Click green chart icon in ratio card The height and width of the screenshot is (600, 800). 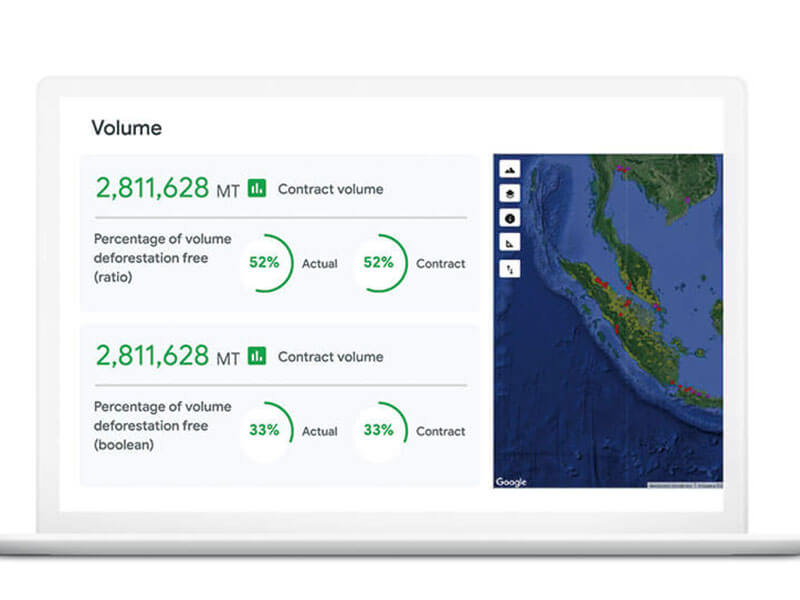click(x=257, y=188)
